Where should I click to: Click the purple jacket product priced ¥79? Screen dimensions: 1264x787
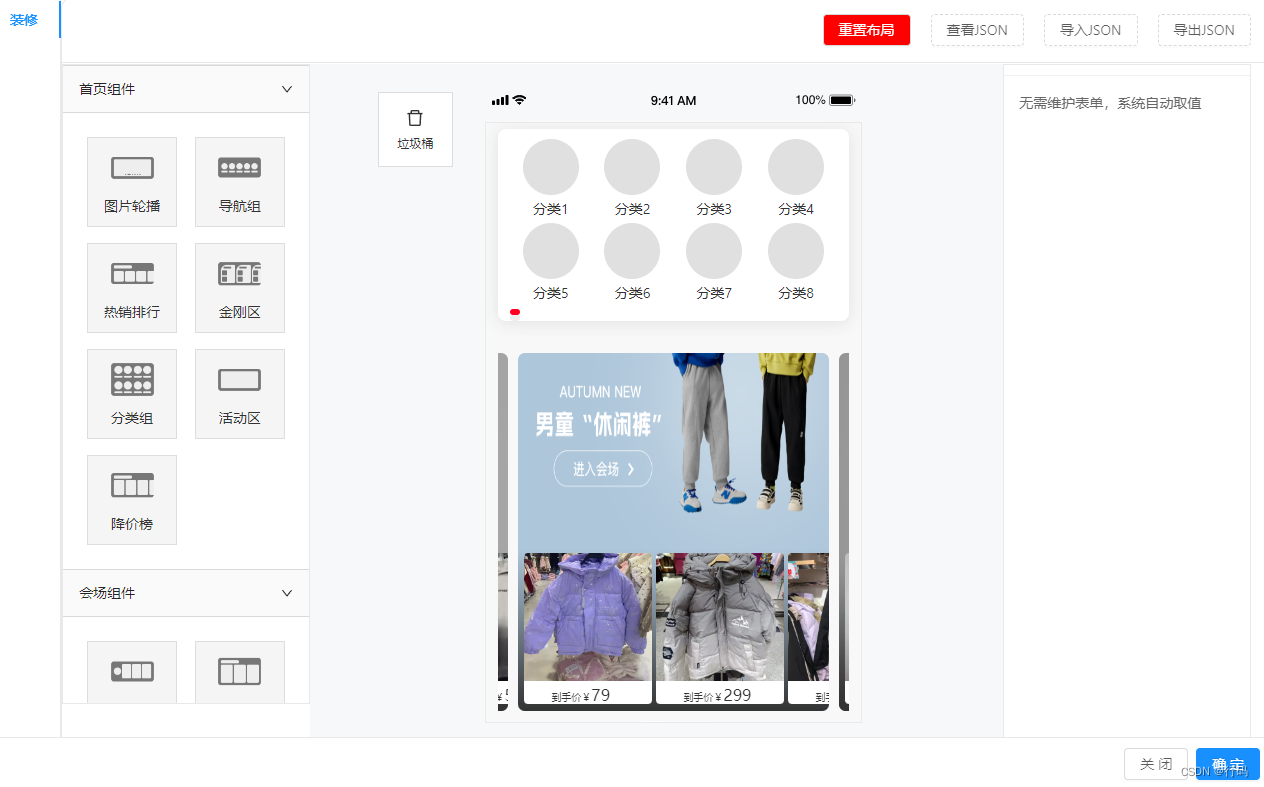point(588,617)
